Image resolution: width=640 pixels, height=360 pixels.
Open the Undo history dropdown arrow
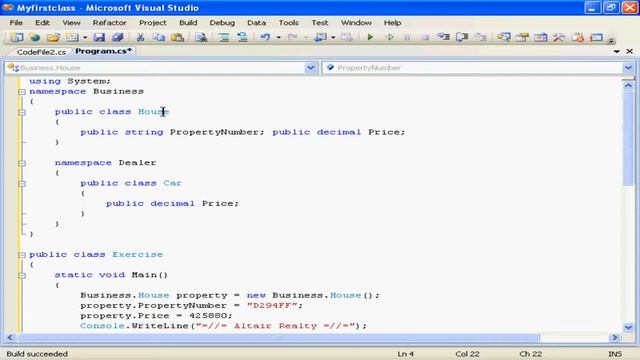click(278, 38)
